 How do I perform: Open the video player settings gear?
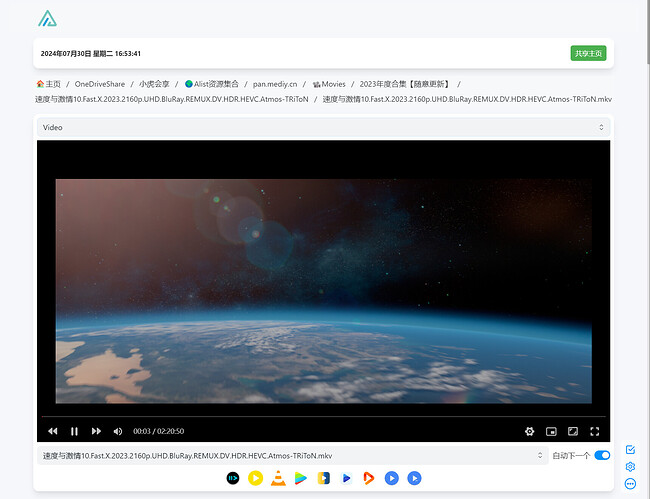[x=529, y=431]
